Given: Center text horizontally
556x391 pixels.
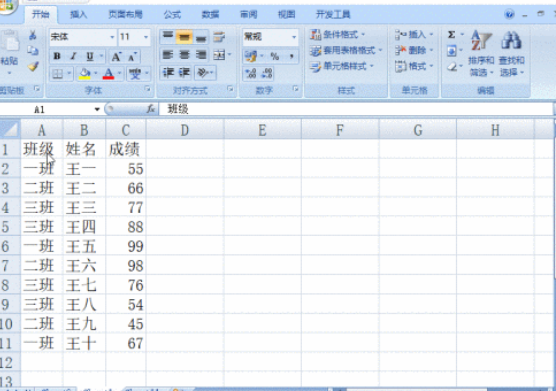Looking at the screenshot, I should [x=184, y=55].
